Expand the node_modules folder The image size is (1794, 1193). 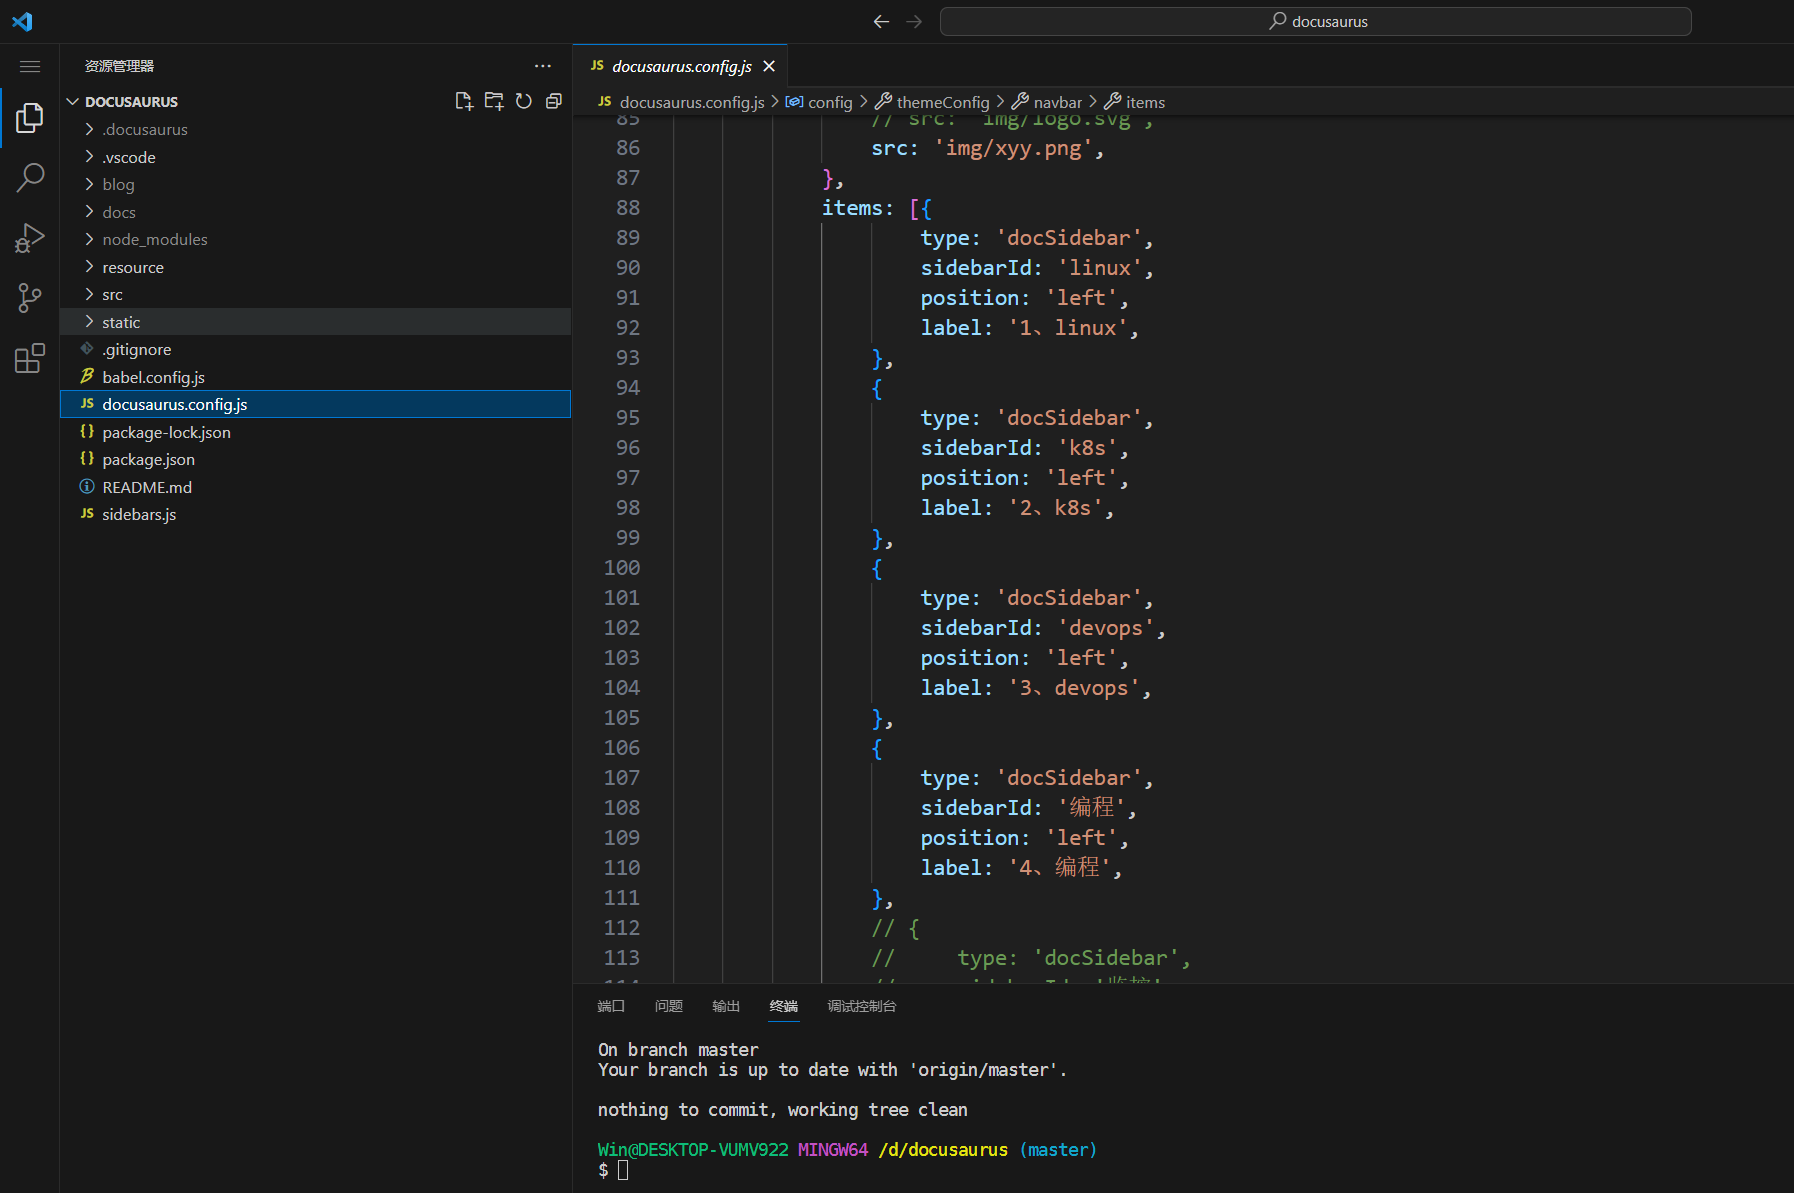315,239
